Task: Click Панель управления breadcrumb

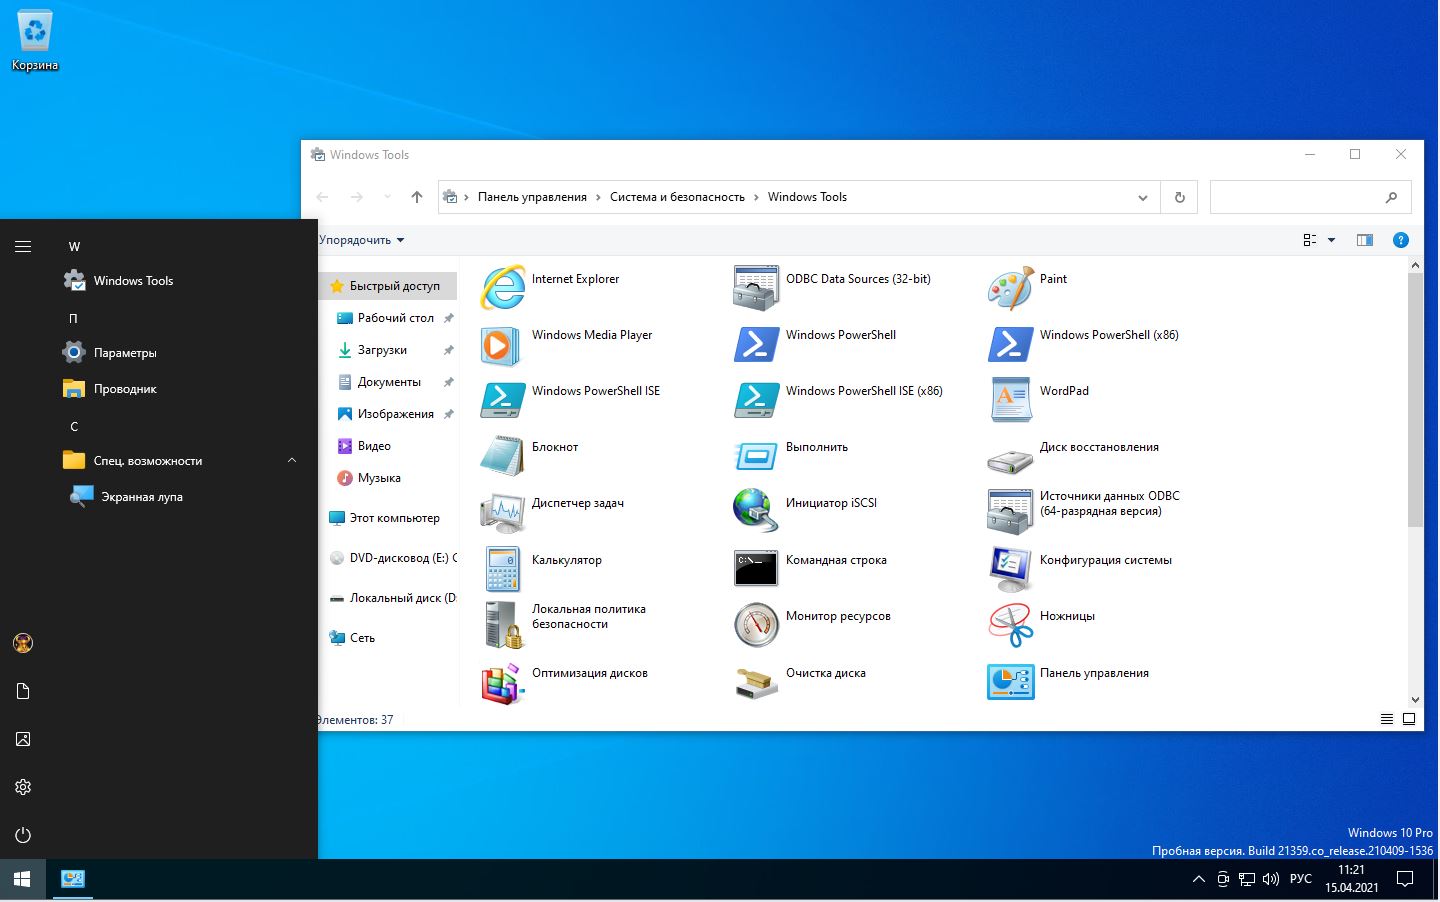Action: [x=532, y=197]
